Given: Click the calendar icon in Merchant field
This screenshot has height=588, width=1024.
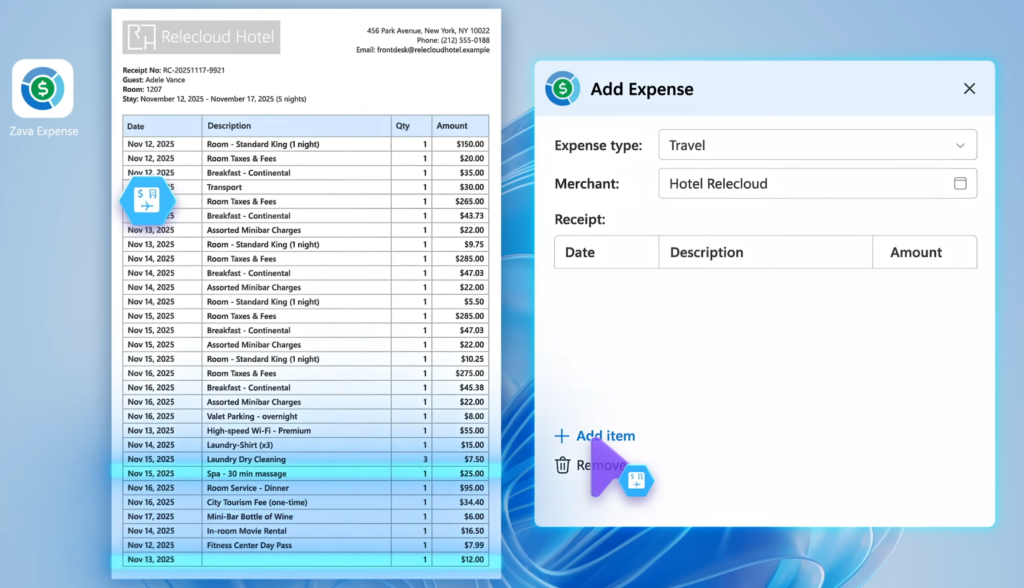Looking at the screenshot, I should [959, 184].
